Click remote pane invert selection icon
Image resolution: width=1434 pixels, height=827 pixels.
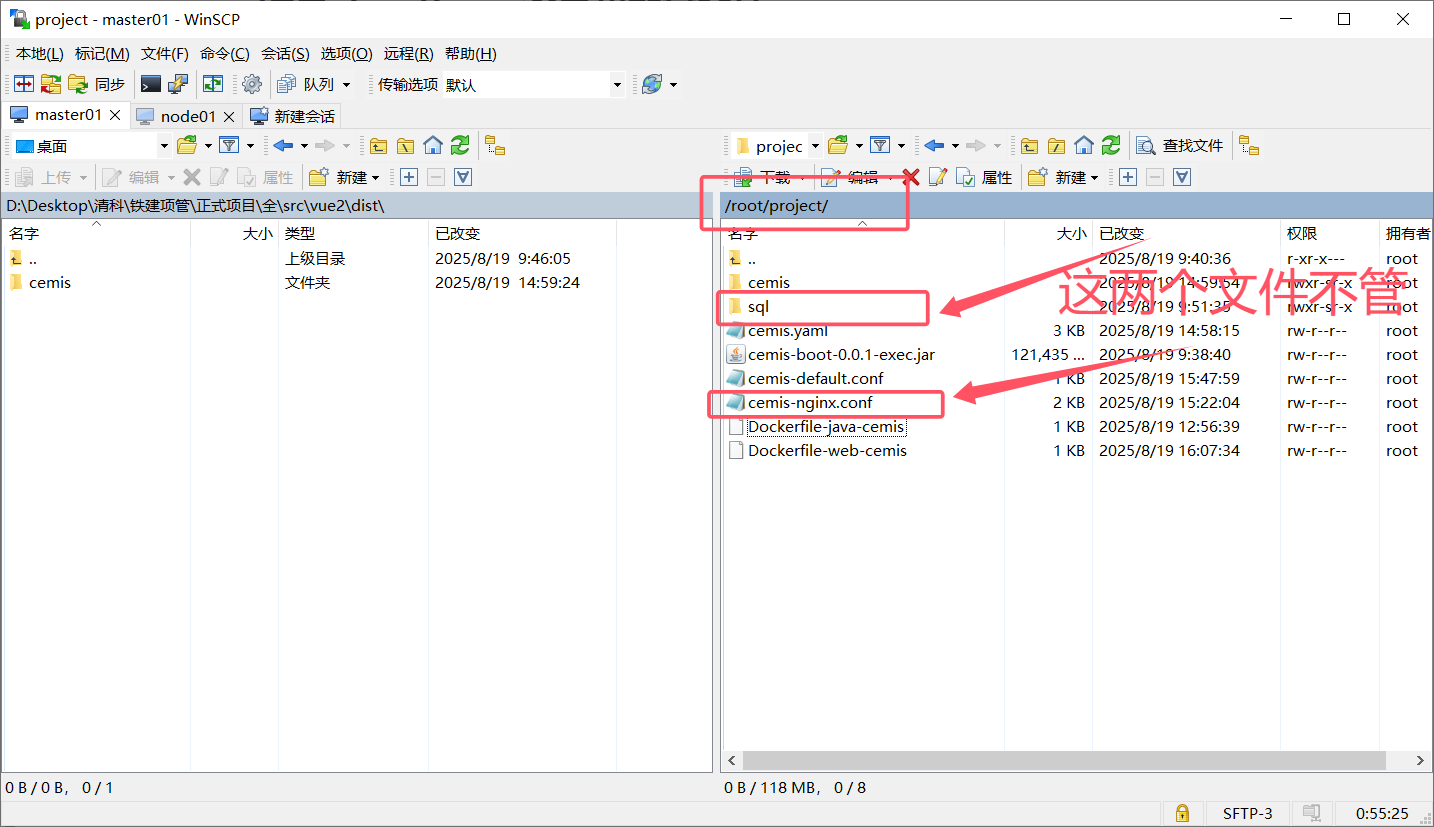point(1182,177)
